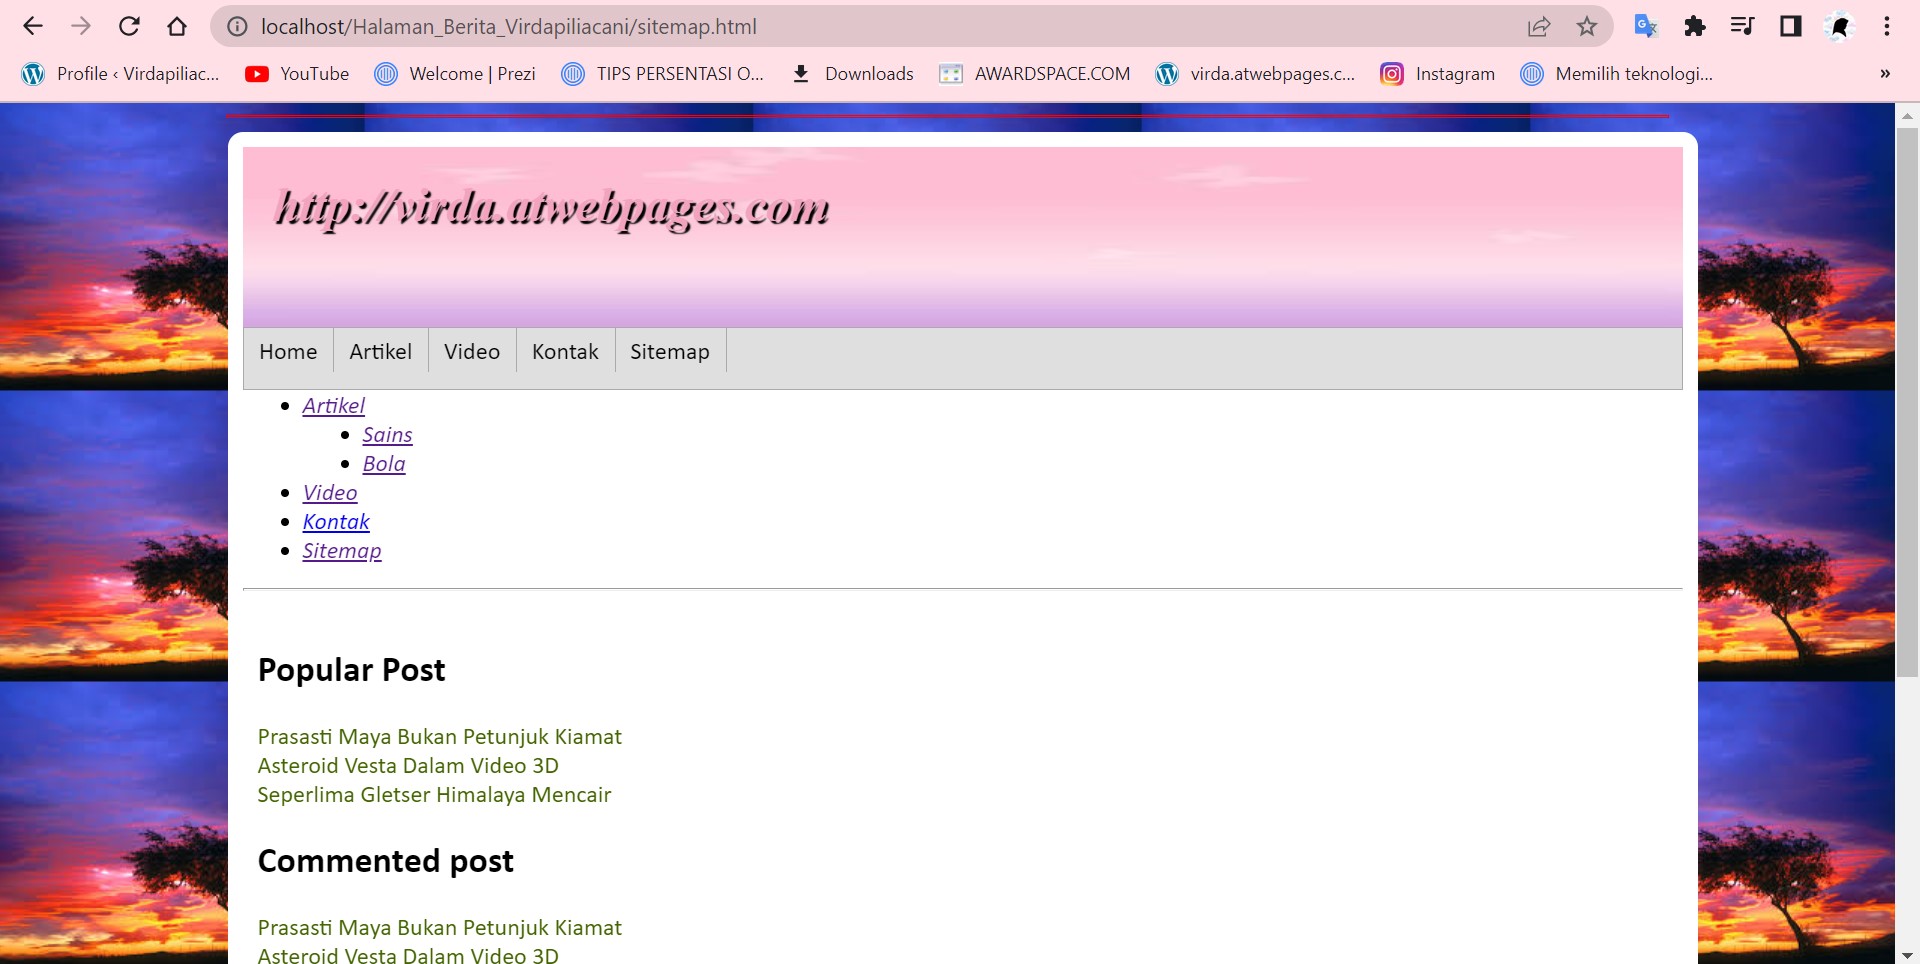Screen dimensions: 1920x964
Task: View site information icon beside URL
Action: pyautogui.click(x=237, y=27)
